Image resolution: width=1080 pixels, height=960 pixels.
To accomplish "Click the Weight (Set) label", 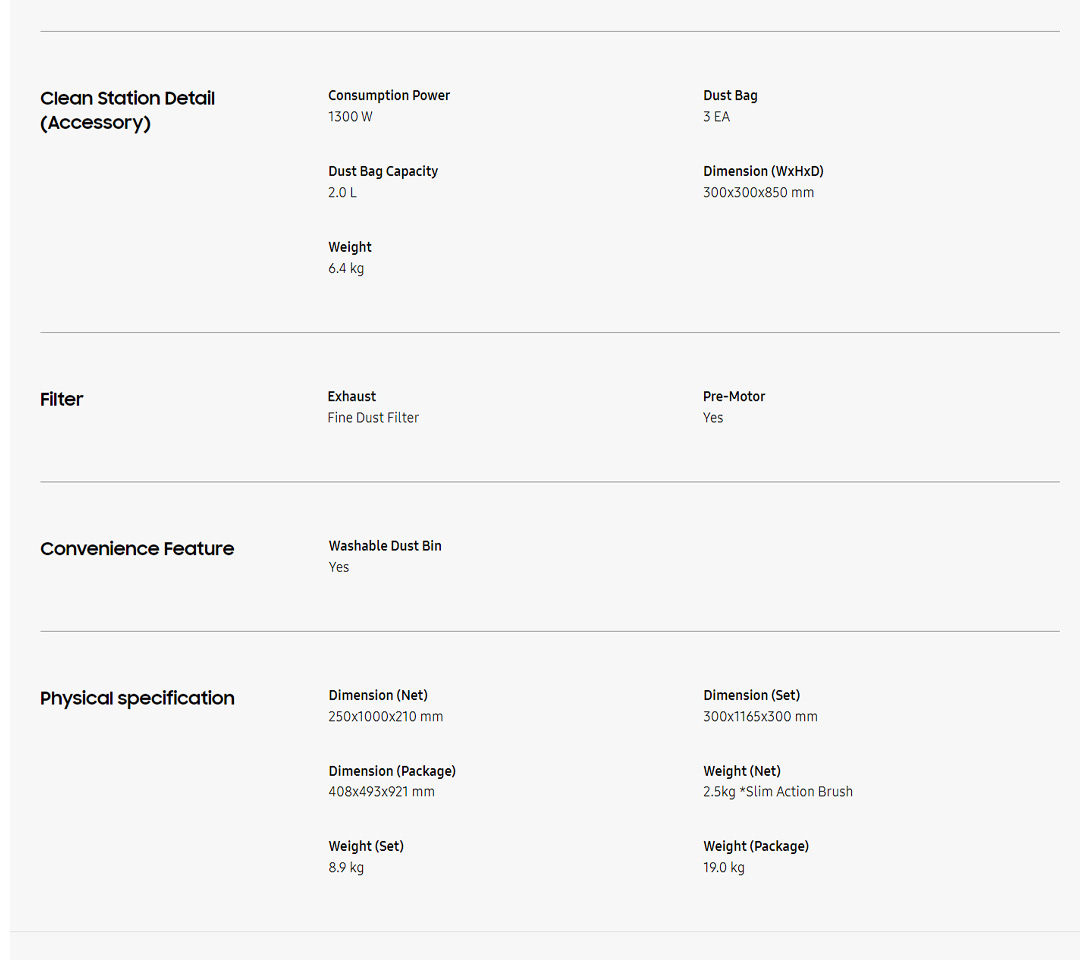I will pos(366,847).
